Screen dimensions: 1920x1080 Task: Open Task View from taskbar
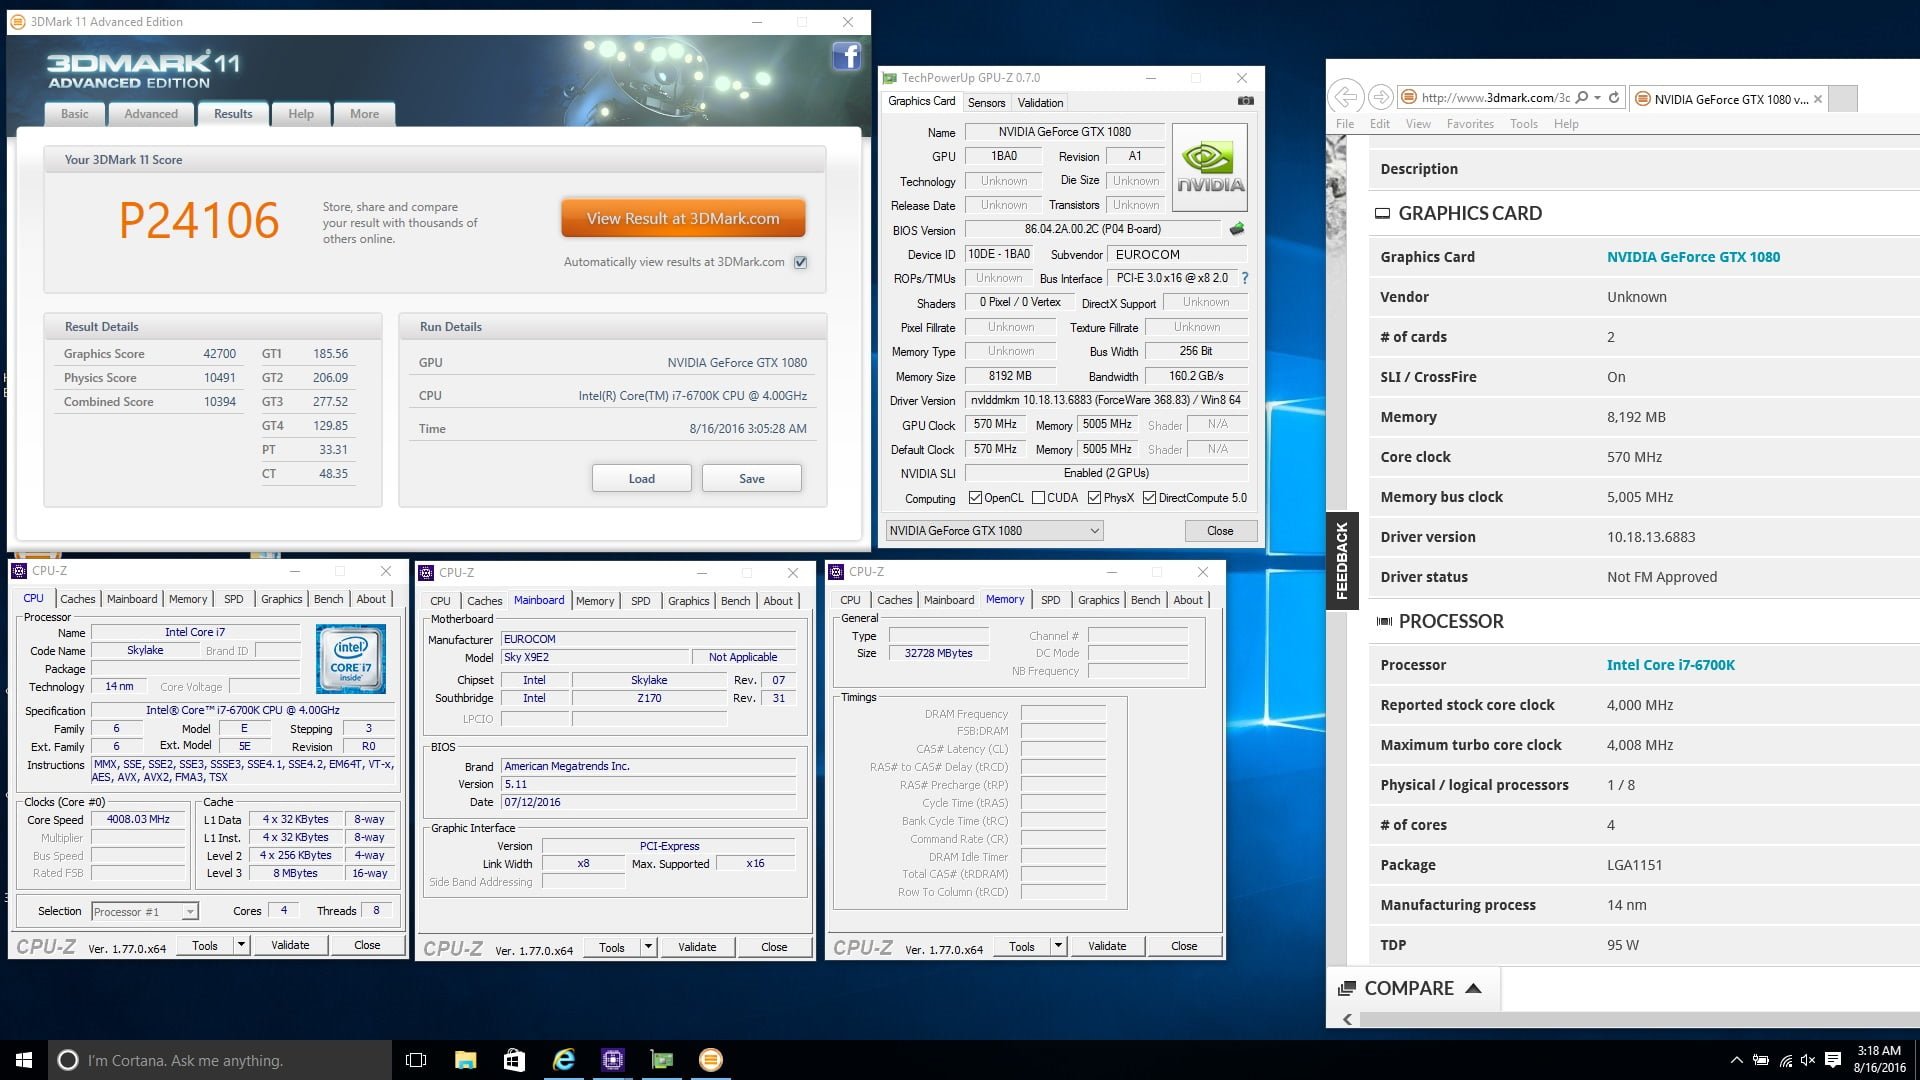pyautogui.click(x=416, y=1060)
